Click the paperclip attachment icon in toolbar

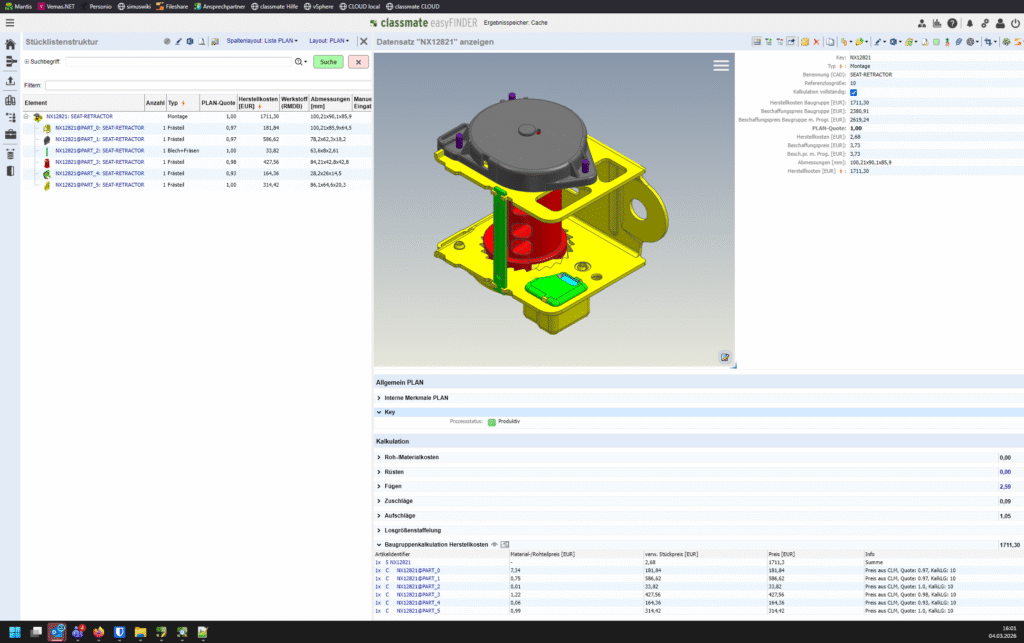[x=959, y=42]
